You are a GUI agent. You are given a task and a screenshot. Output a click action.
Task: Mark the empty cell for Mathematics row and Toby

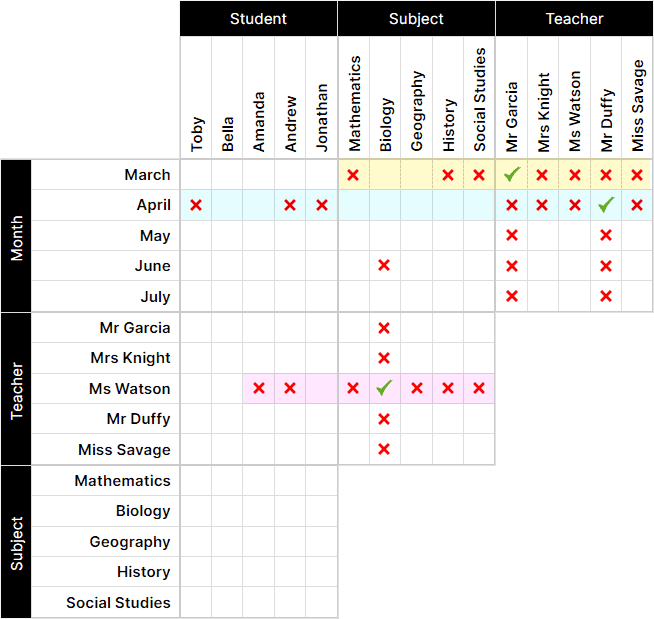[x=196, y=481]
